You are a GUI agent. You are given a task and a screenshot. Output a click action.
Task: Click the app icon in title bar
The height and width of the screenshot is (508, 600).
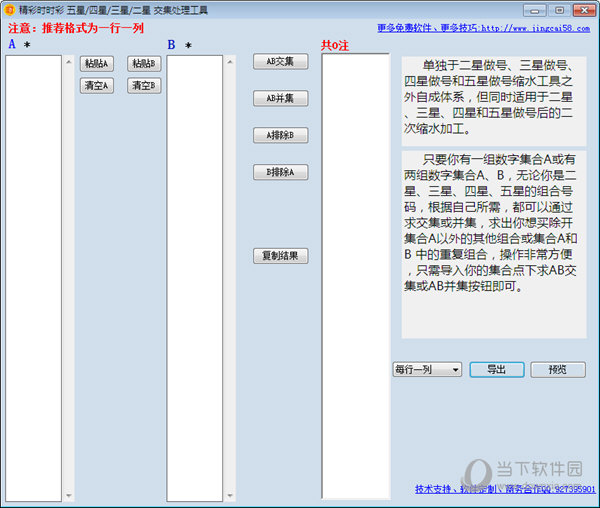point(9,10)
